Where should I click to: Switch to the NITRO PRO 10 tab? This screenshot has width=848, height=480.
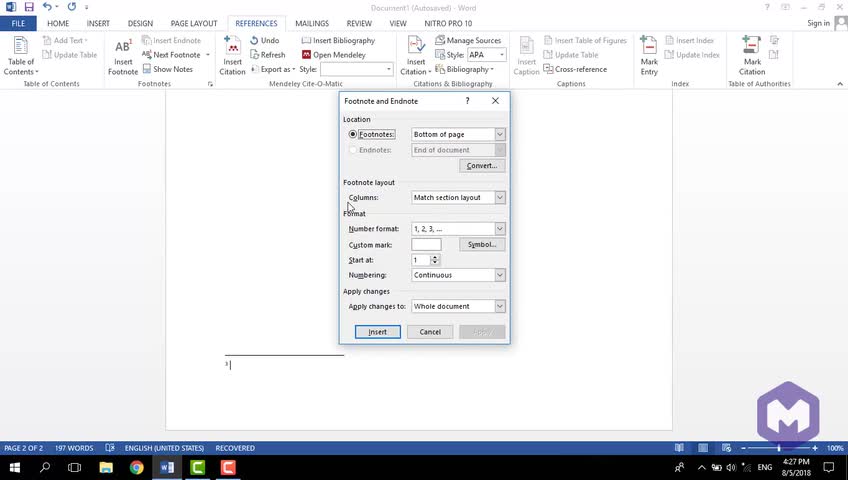tap(448, 23)
